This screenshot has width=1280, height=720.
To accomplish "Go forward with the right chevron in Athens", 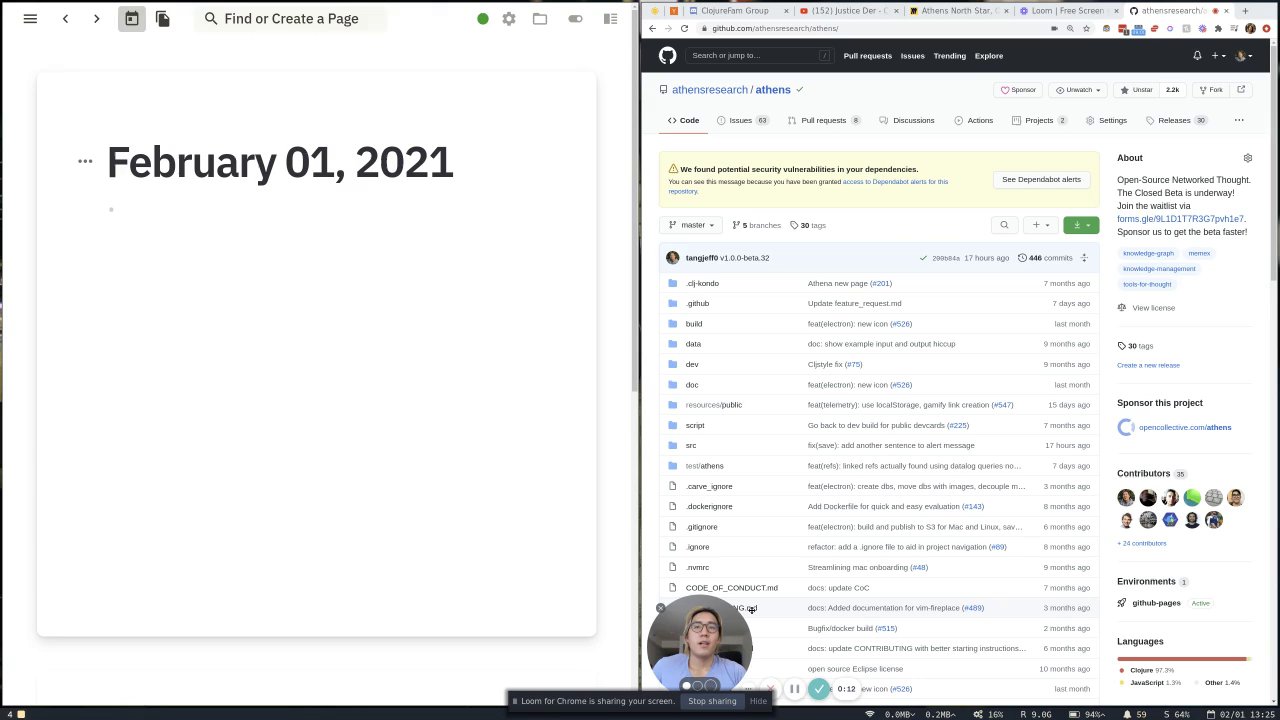I will coord(96,18).
